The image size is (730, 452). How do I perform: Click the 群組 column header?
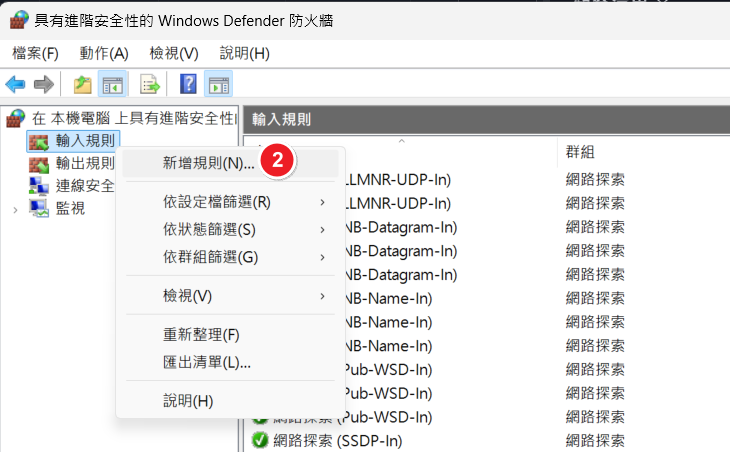tap(580, 152)
